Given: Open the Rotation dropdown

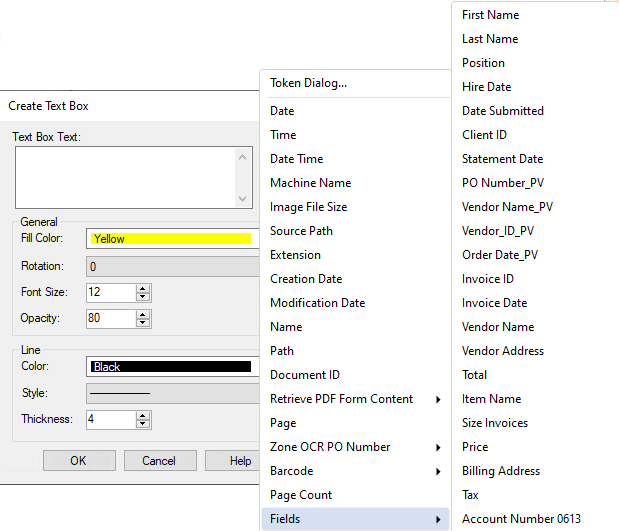Looking at the screenshot, I should 173,266.
